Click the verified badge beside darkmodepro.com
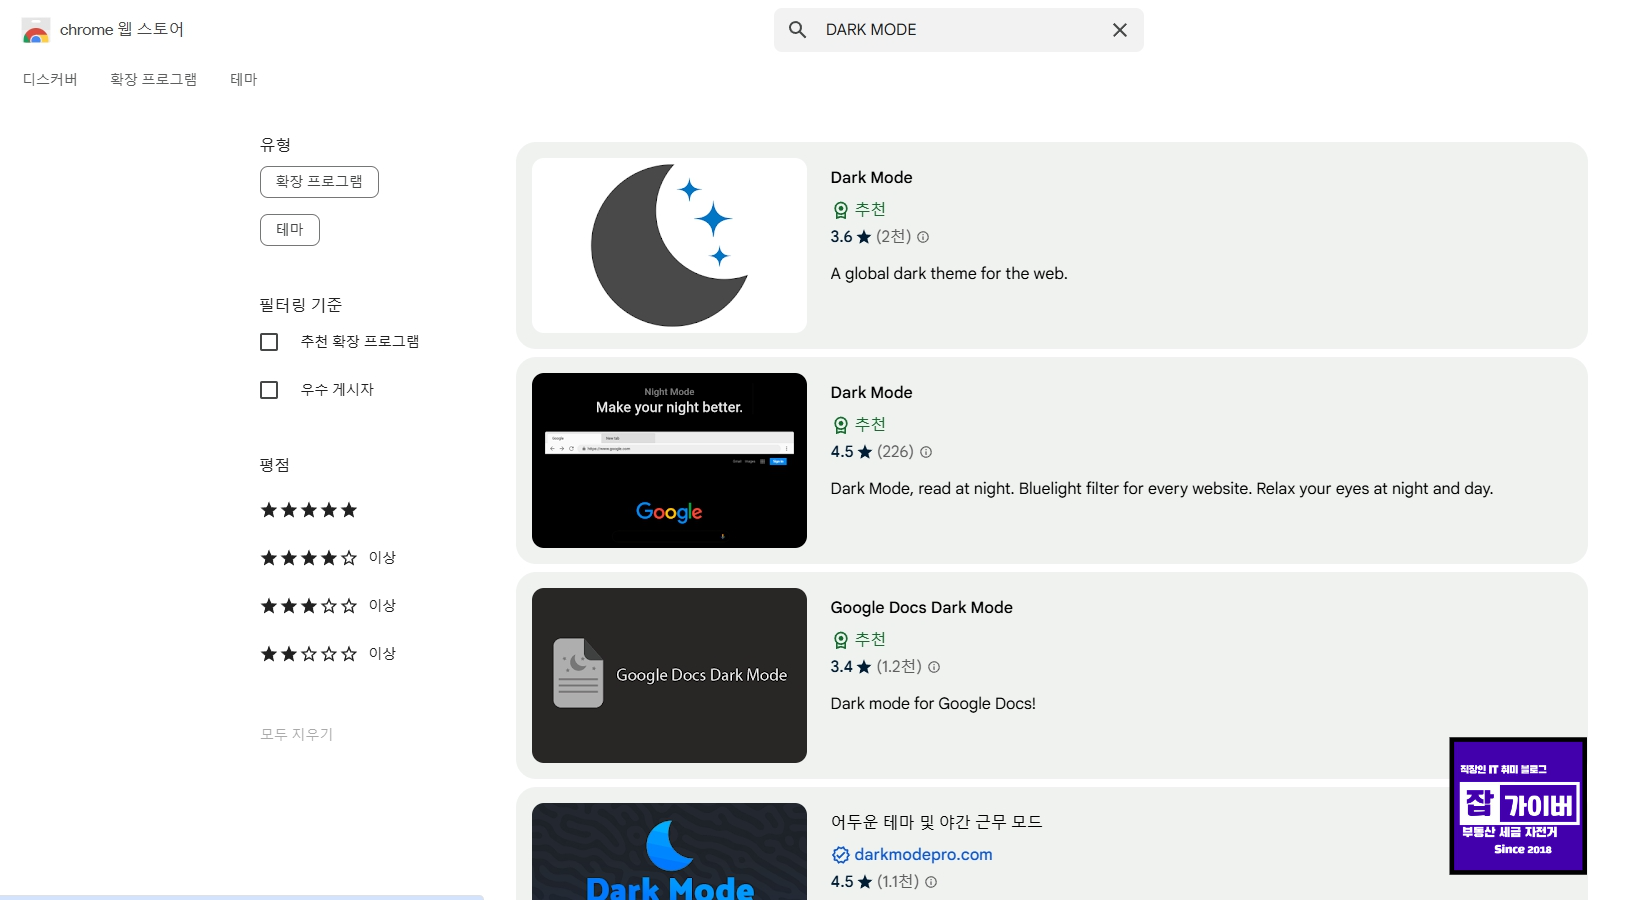 click(x=841, y=855)
